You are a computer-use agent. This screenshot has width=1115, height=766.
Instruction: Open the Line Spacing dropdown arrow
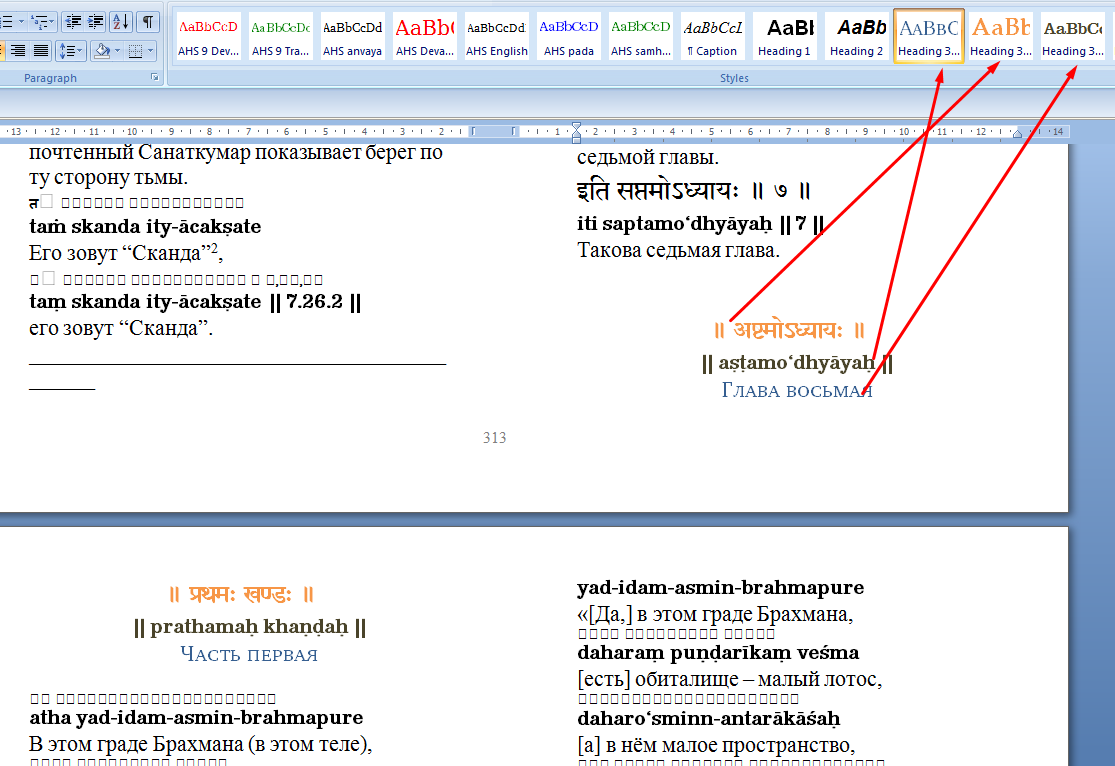[80, 50]
